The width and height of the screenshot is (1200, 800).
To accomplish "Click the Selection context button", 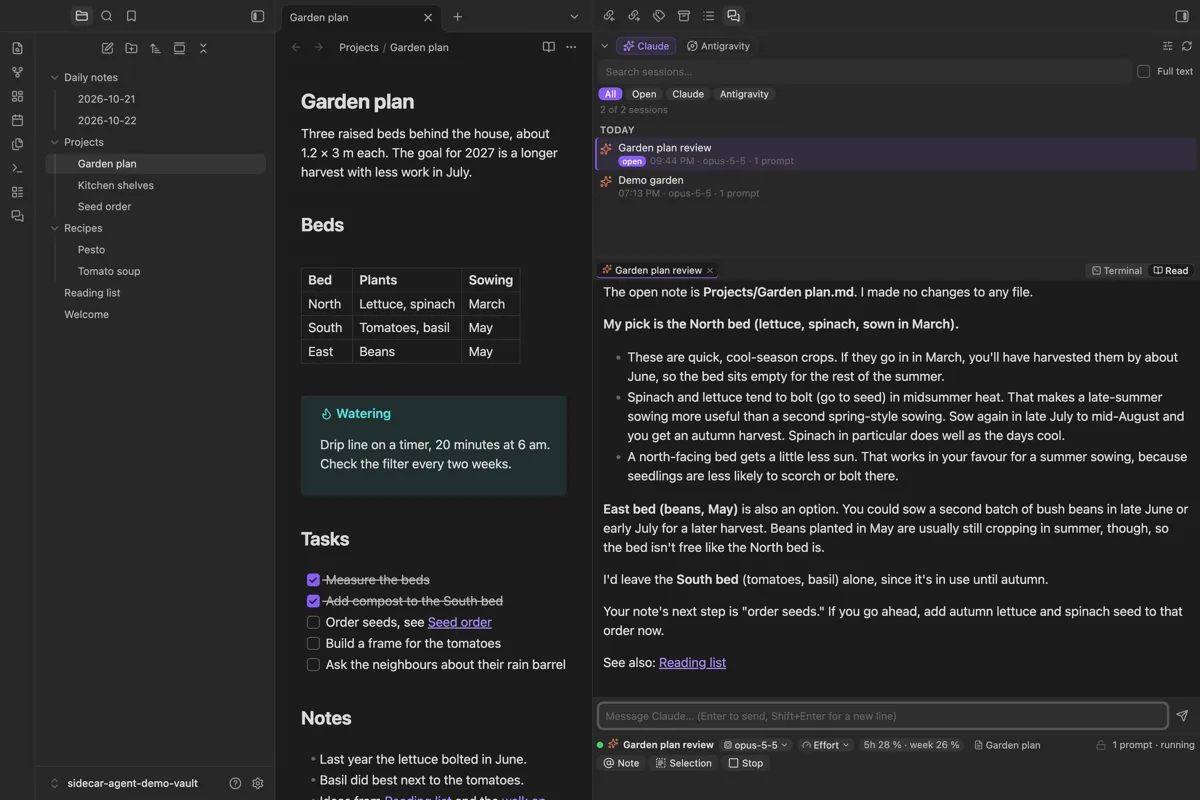I will pos(684,763).
